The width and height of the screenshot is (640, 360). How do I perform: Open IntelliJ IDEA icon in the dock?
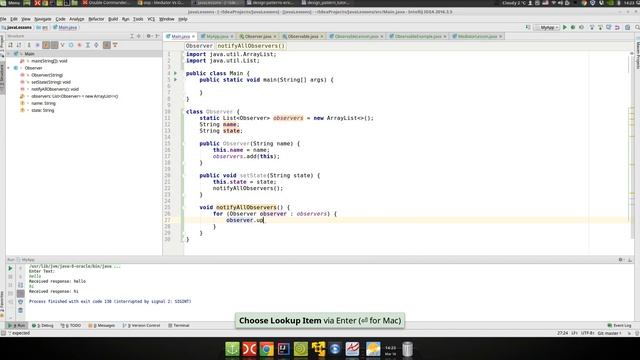pos(284,349)
